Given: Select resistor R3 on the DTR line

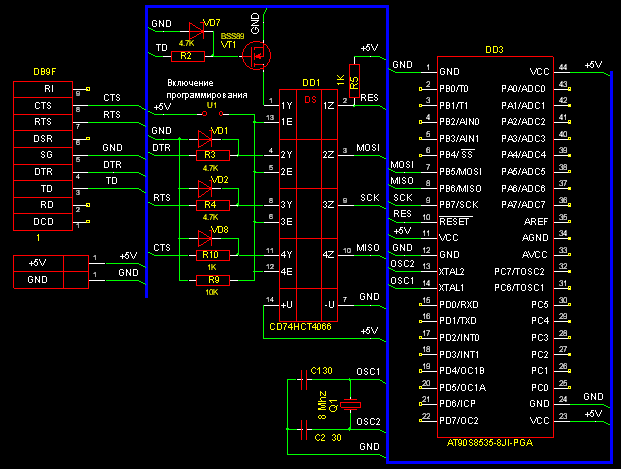Looking at the screenshot, I should point(209,155).
